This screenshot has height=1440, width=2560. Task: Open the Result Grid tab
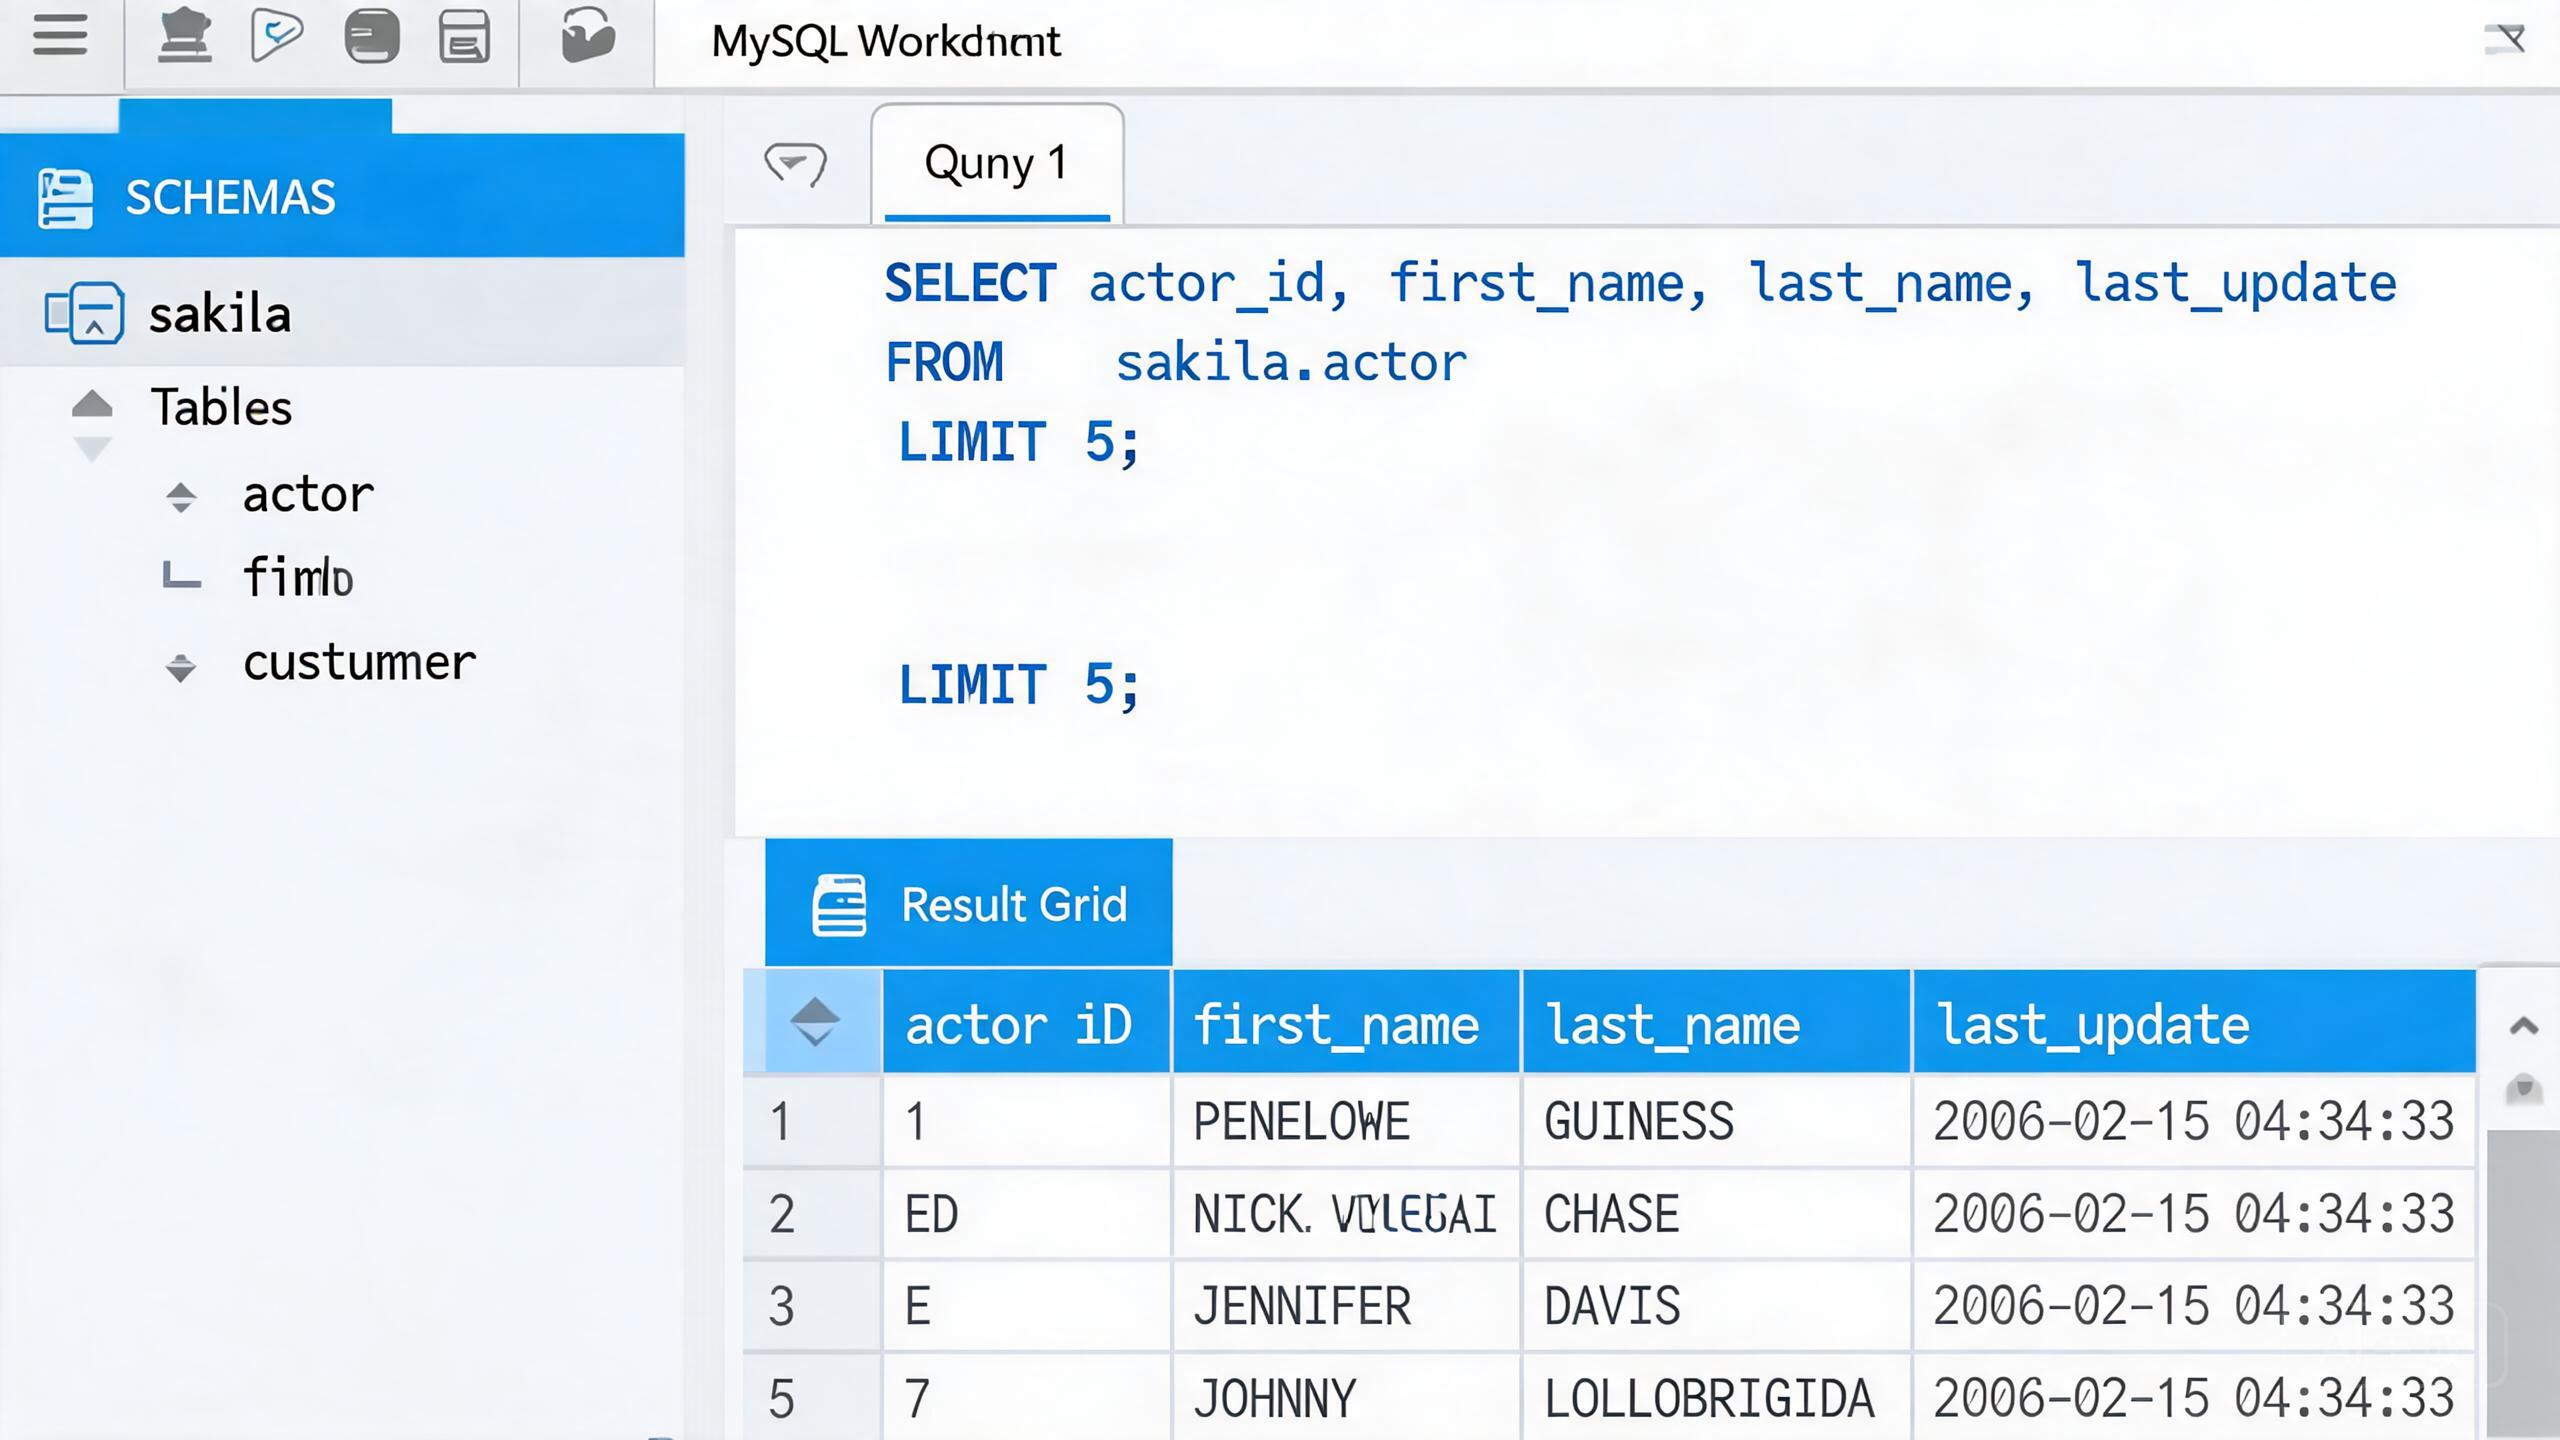[x=968, y=903]
